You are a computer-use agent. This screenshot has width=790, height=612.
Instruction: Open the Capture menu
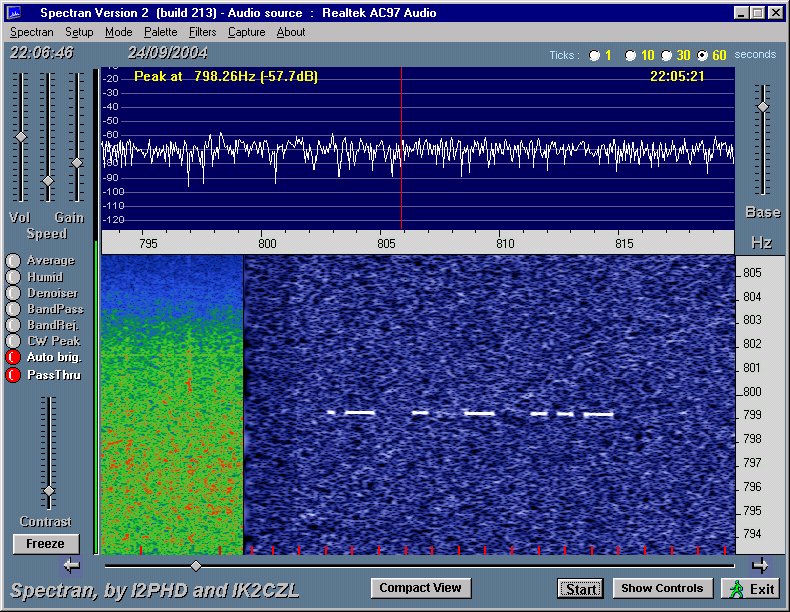click(246, 32)
